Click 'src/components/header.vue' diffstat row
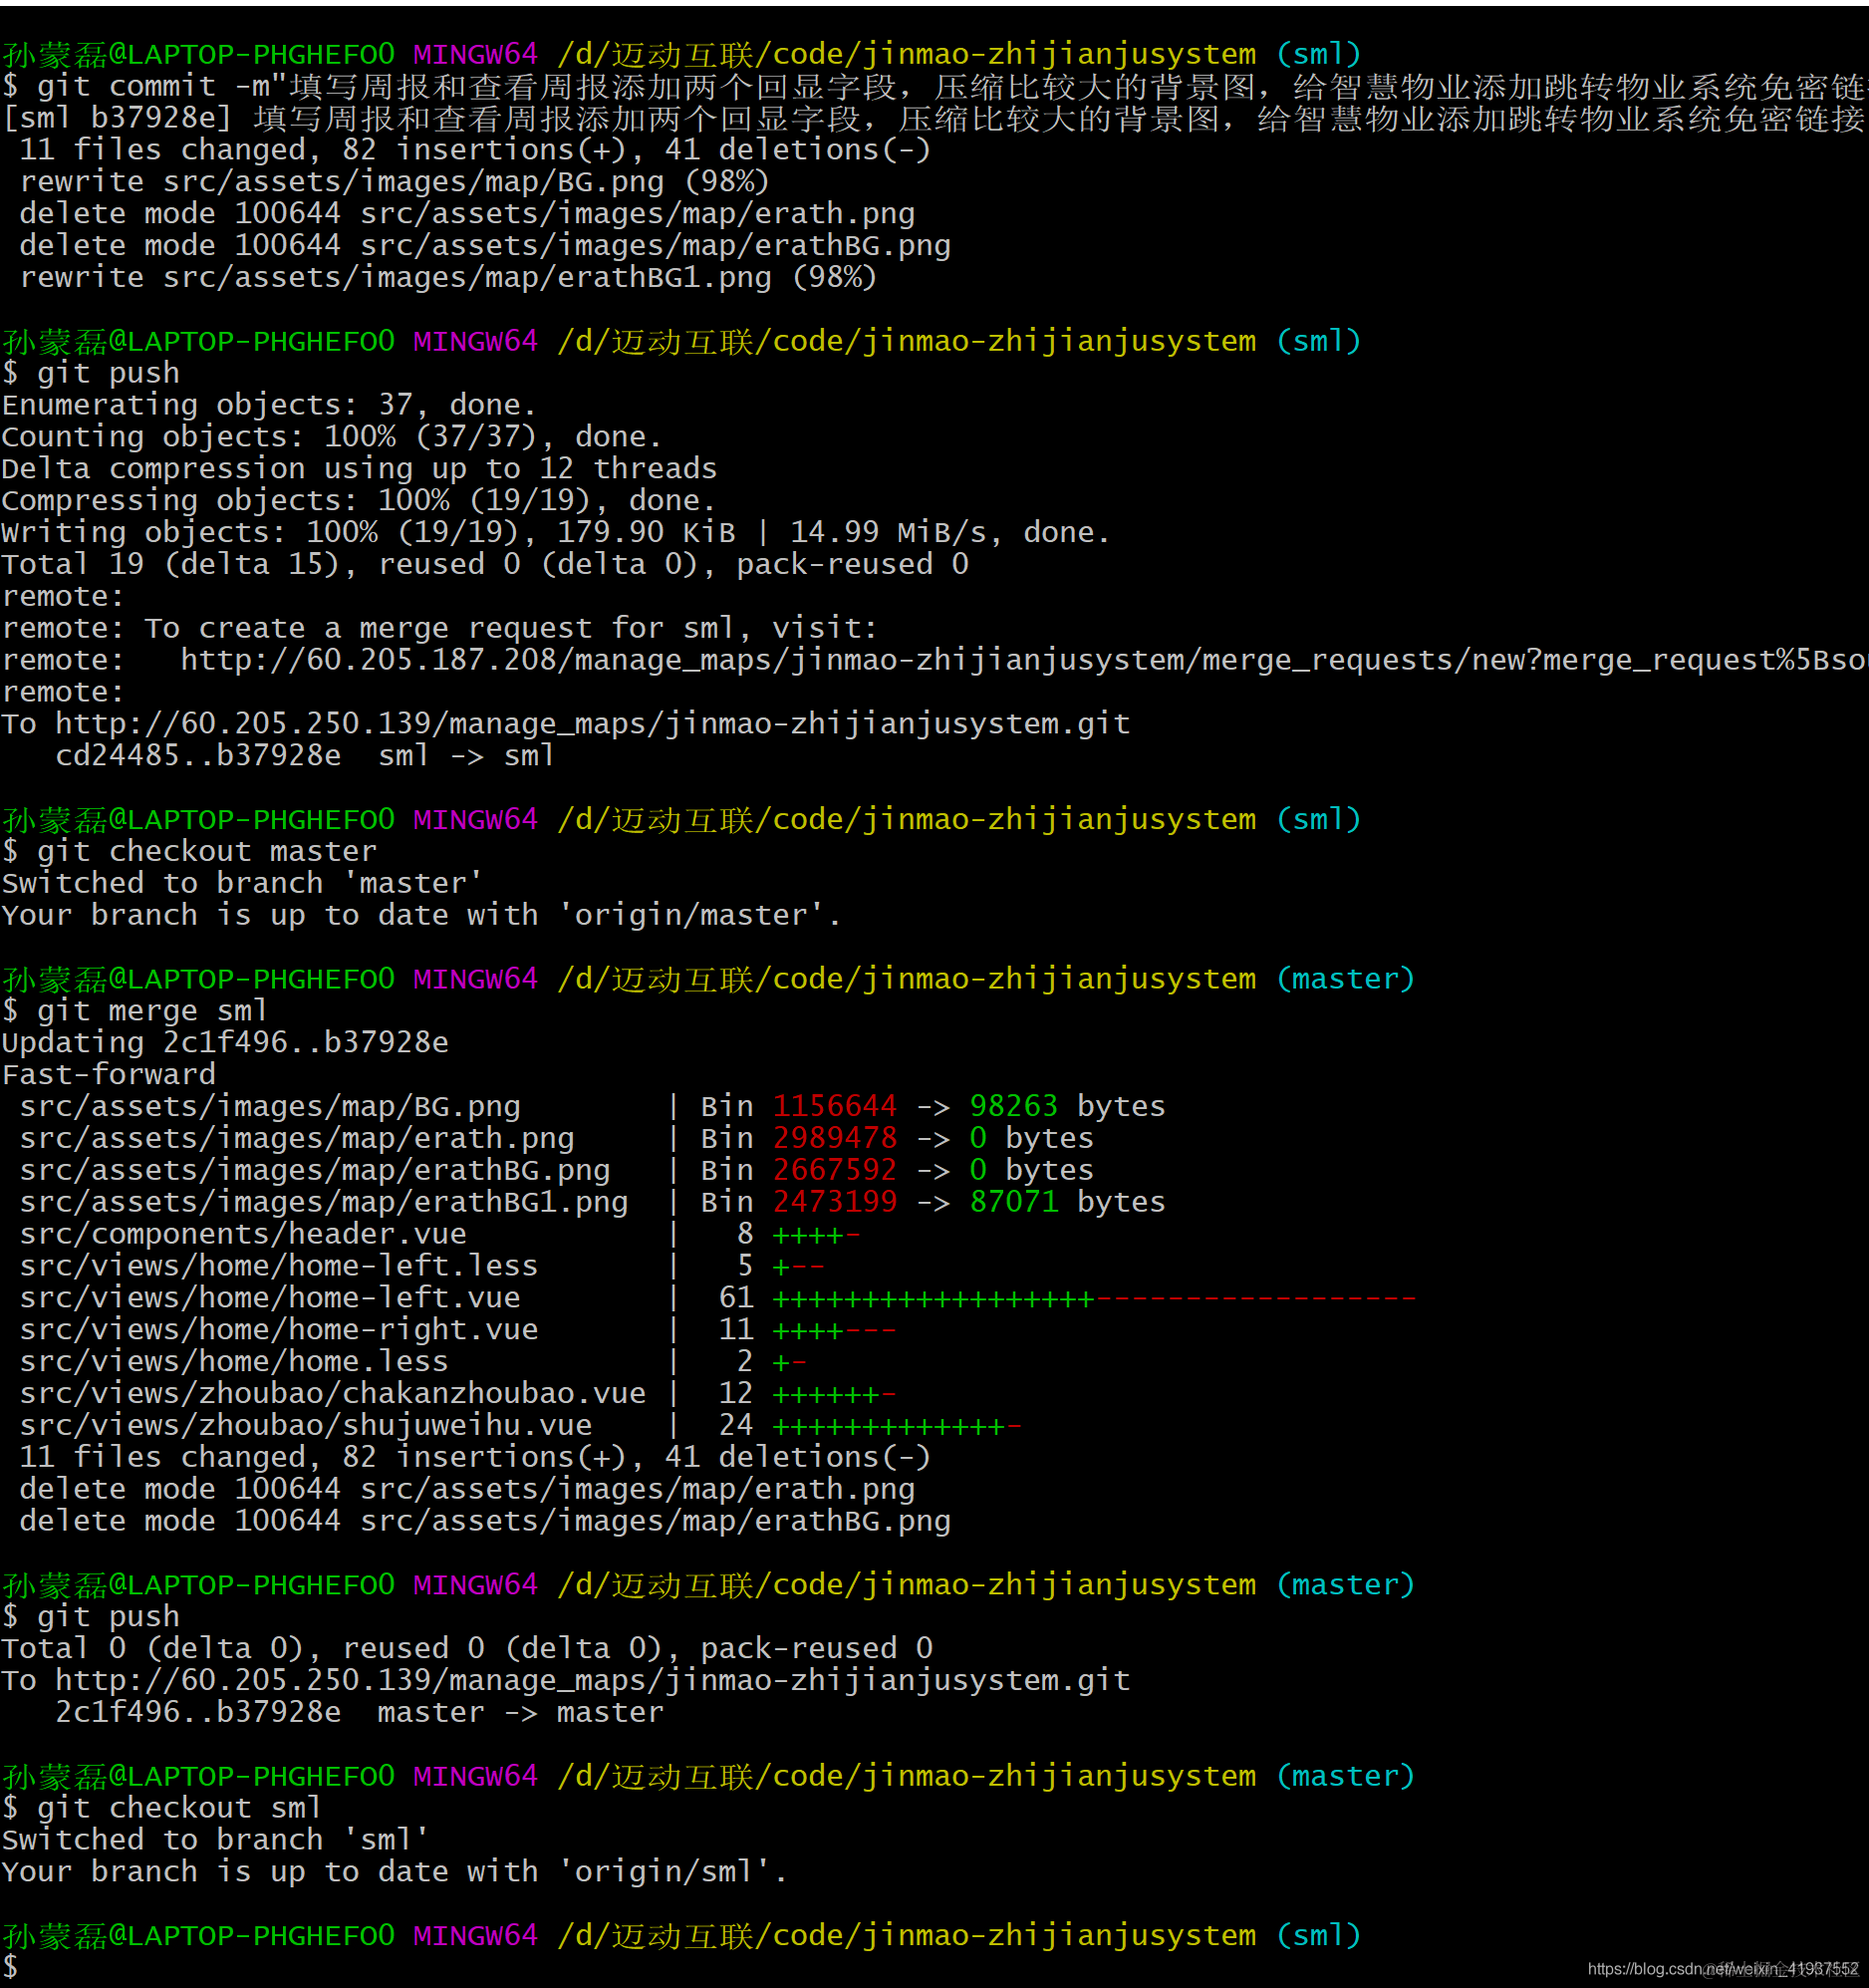1869x1988 pixels. click(440, 1234)
